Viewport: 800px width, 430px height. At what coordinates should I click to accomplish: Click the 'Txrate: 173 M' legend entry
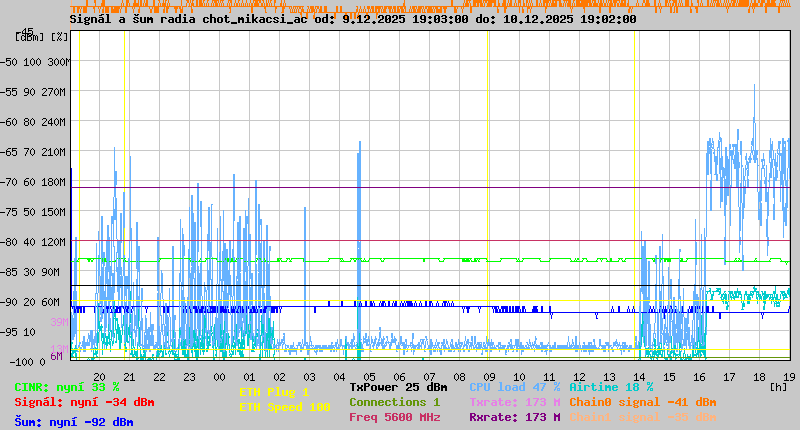click(514, 402)
